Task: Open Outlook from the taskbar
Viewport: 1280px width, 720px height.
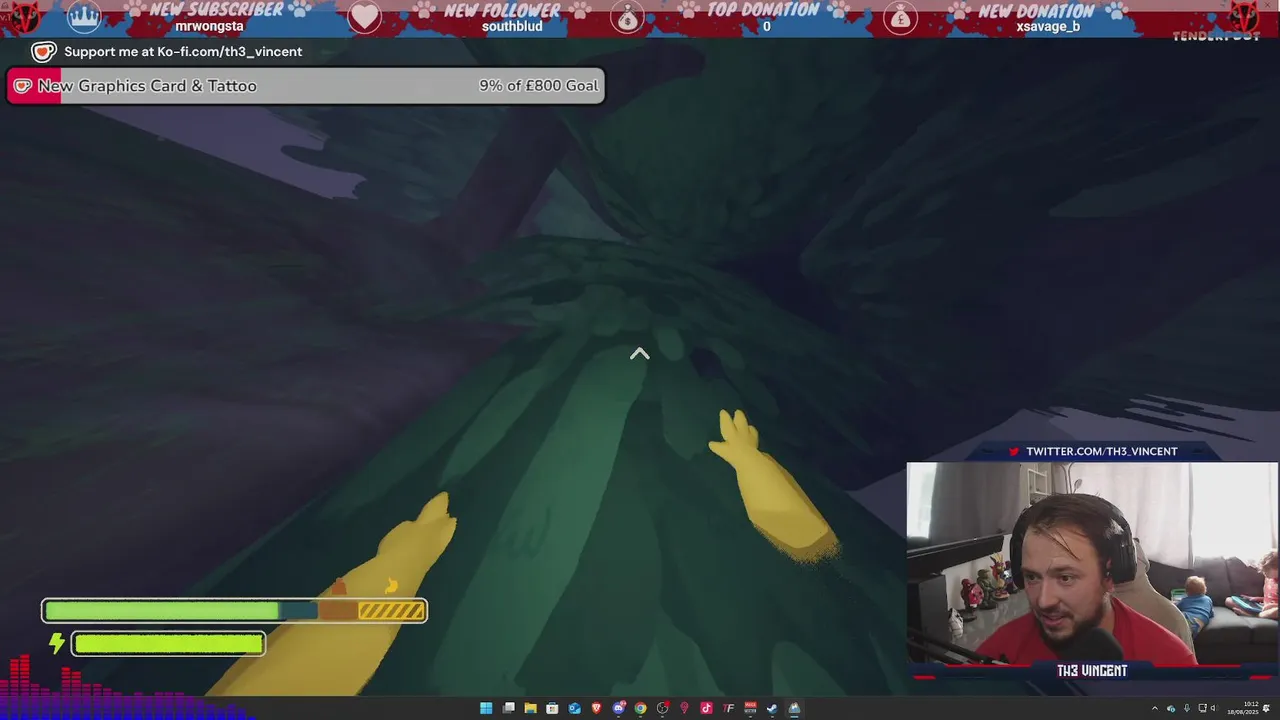Action: (x=575, y=708)
